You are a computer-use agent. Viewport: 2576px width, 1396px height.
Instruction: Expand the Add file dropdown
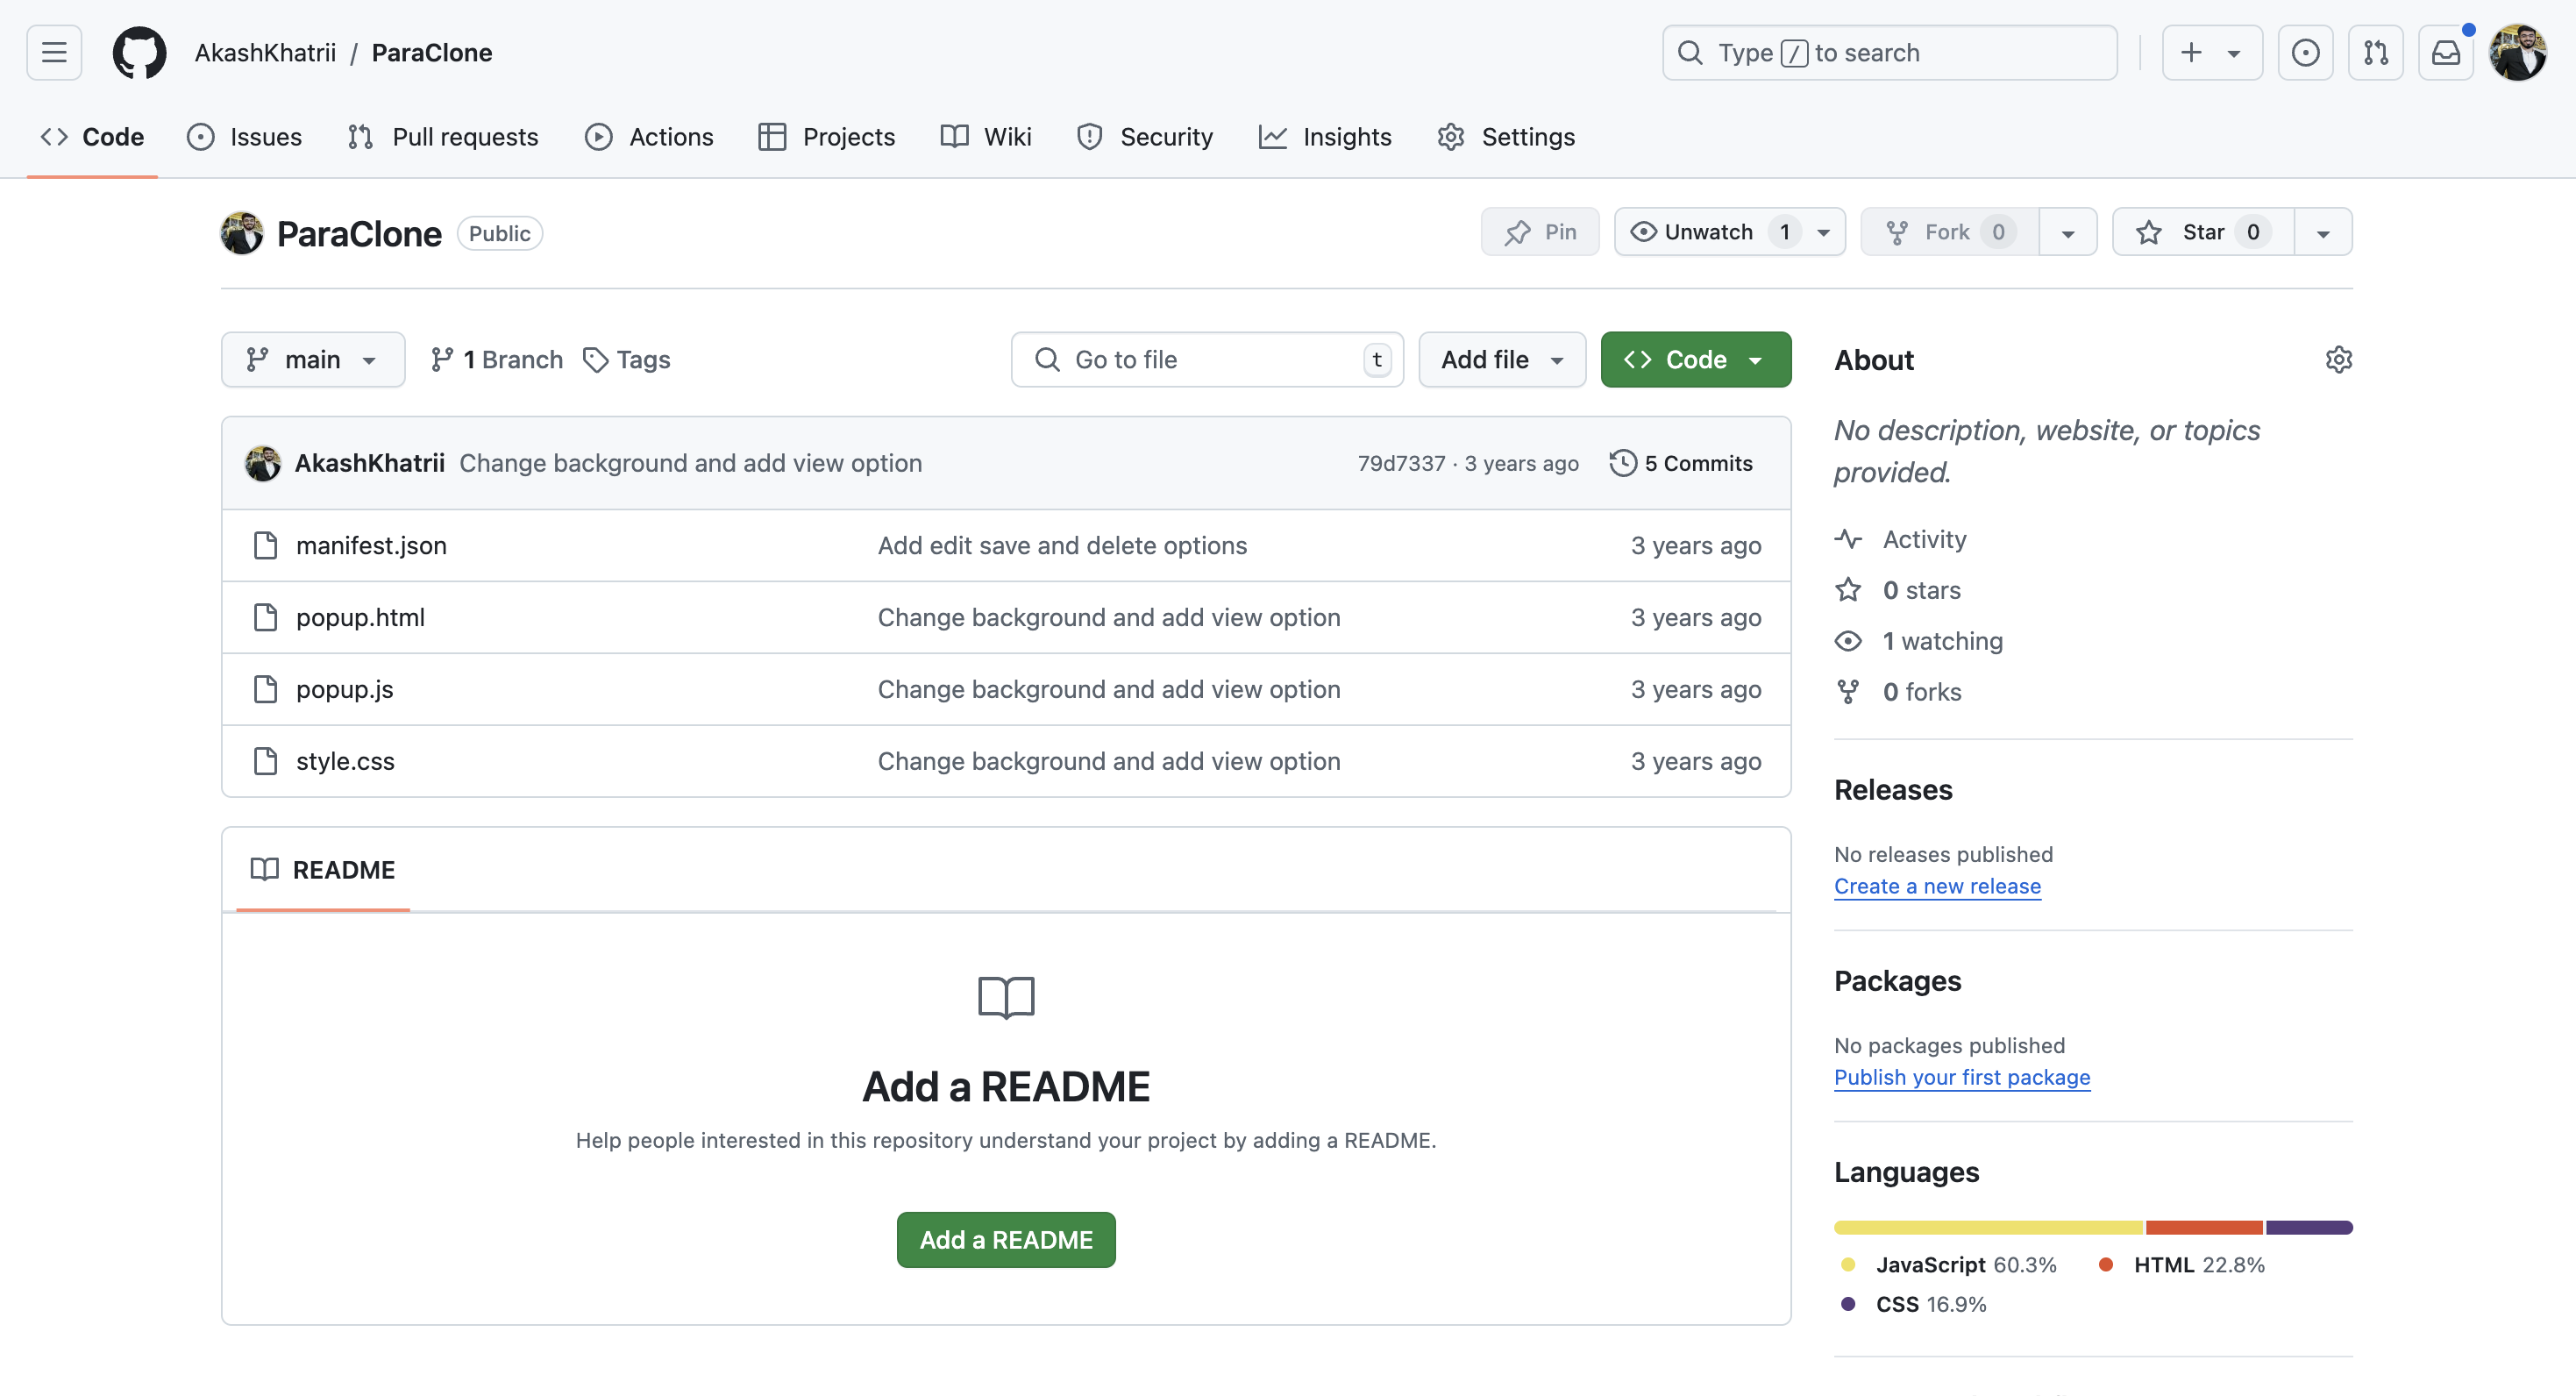point(1502,359)
